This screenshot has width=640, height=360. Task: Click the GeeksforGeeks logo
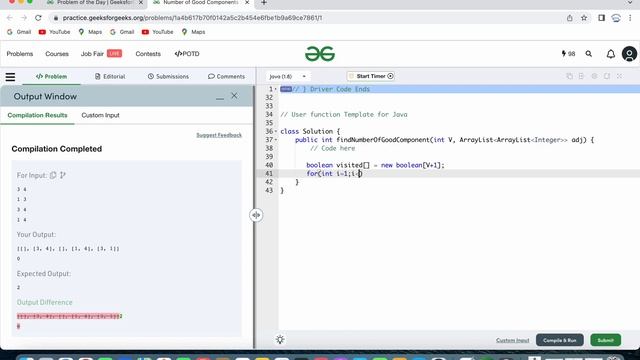tap(320, 54)
